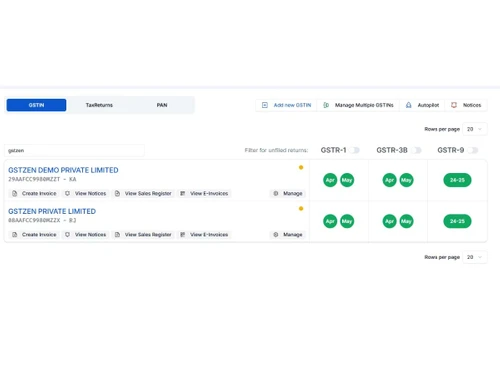The image size is (500, 375).
Task: Open top Rows per page dropdown
Action: 475,129
